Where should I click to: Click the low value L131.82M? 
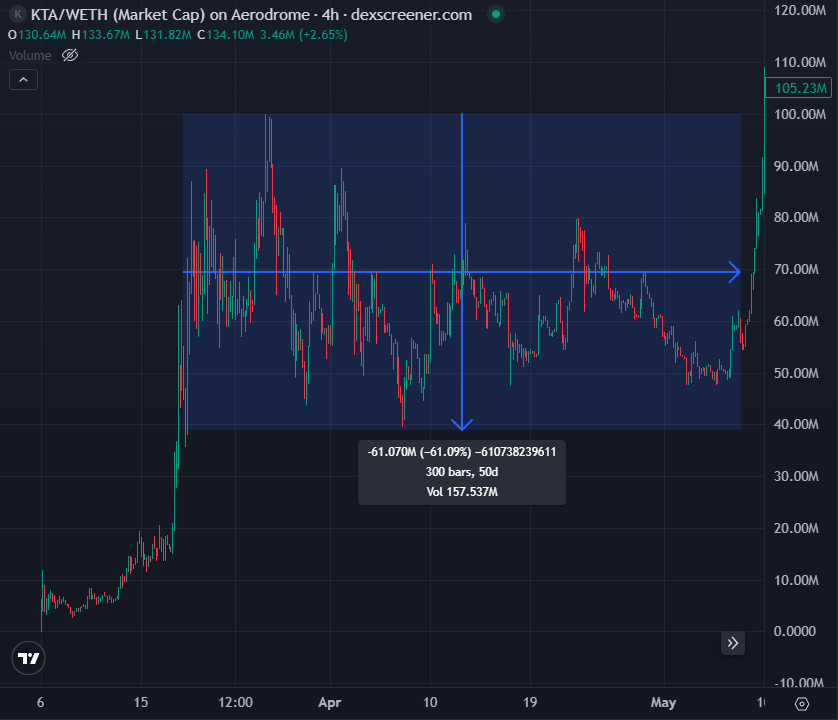(x=163, y=35)
